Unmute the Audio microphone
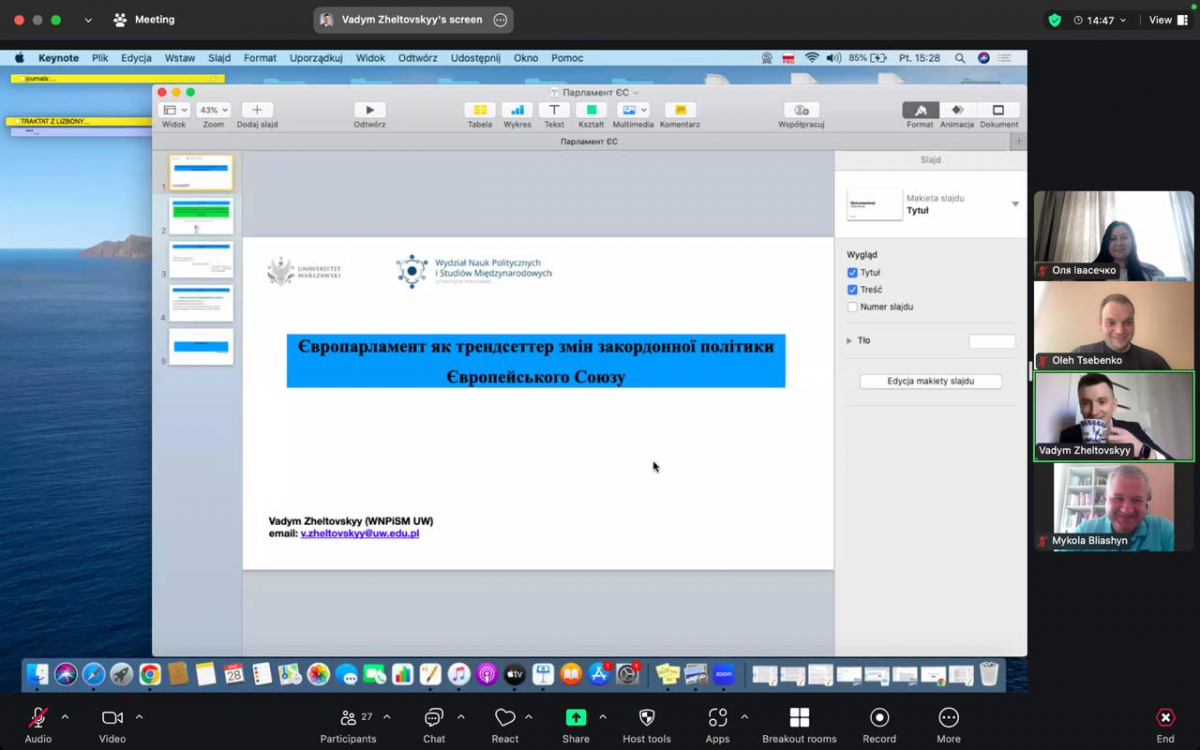 (x=38, y=718)
